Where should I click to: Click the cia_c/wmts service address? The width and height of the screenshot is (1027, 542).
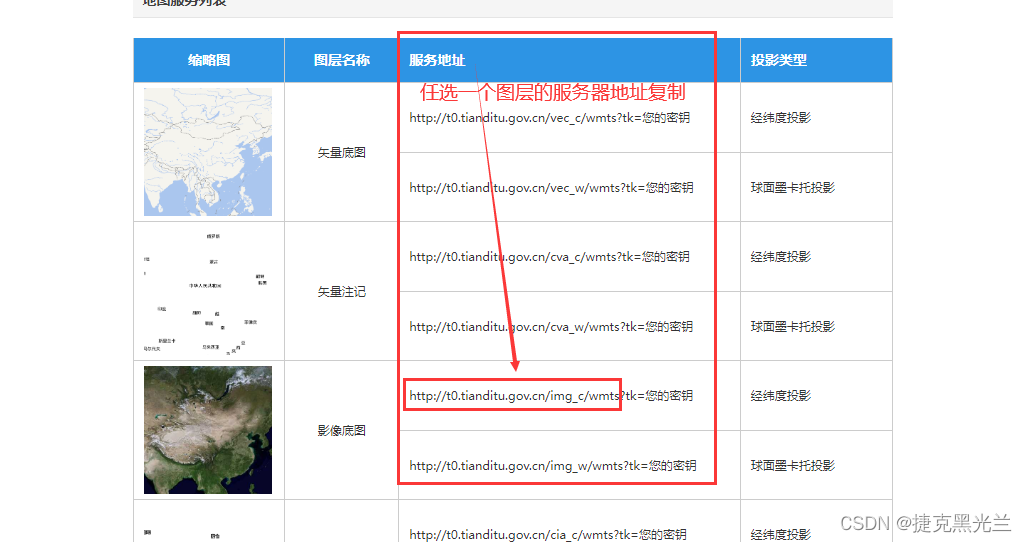548,535
